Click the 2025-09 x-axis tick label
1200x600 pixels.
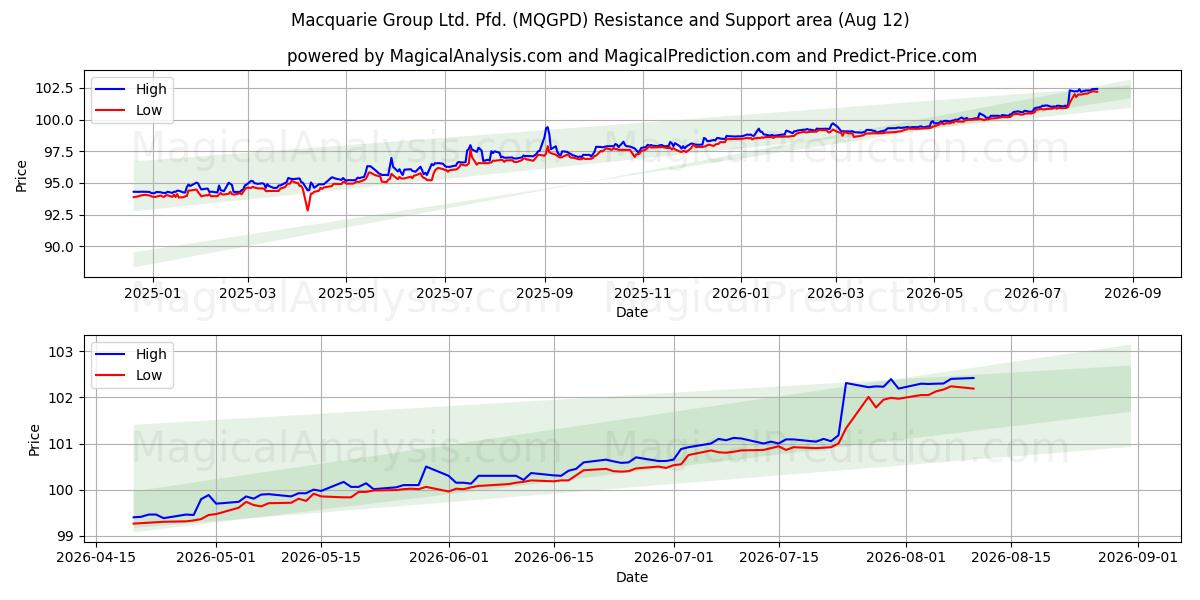coord(545,294)
